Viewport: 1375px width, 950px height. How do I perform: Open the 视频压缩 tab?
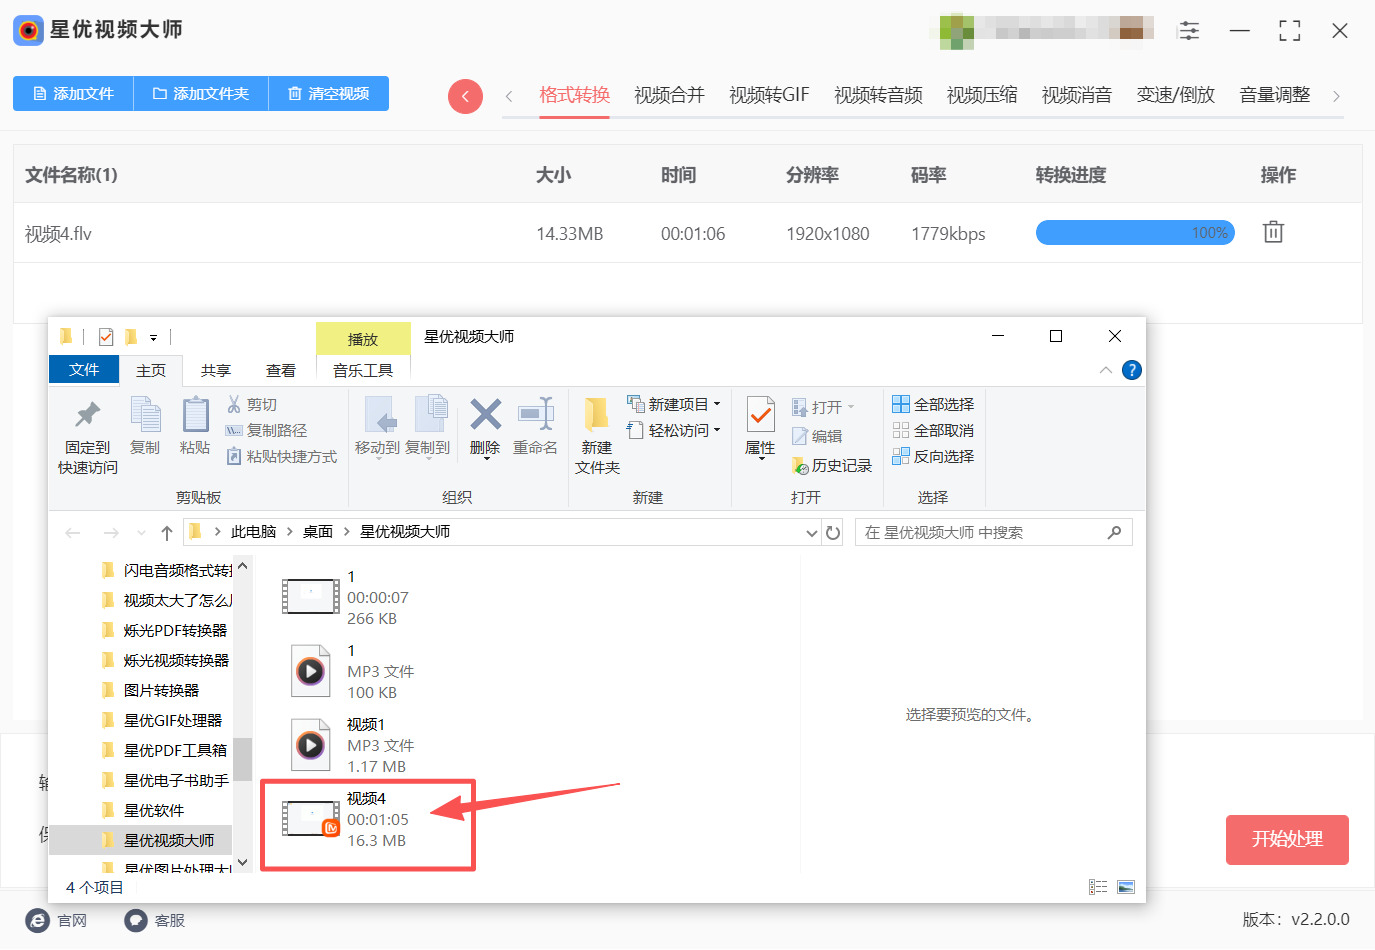coord(982,95)
